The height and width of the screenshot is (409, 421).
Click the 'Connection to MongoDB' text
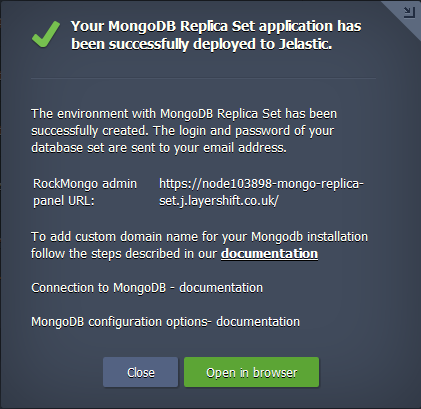tap(99, 288)
